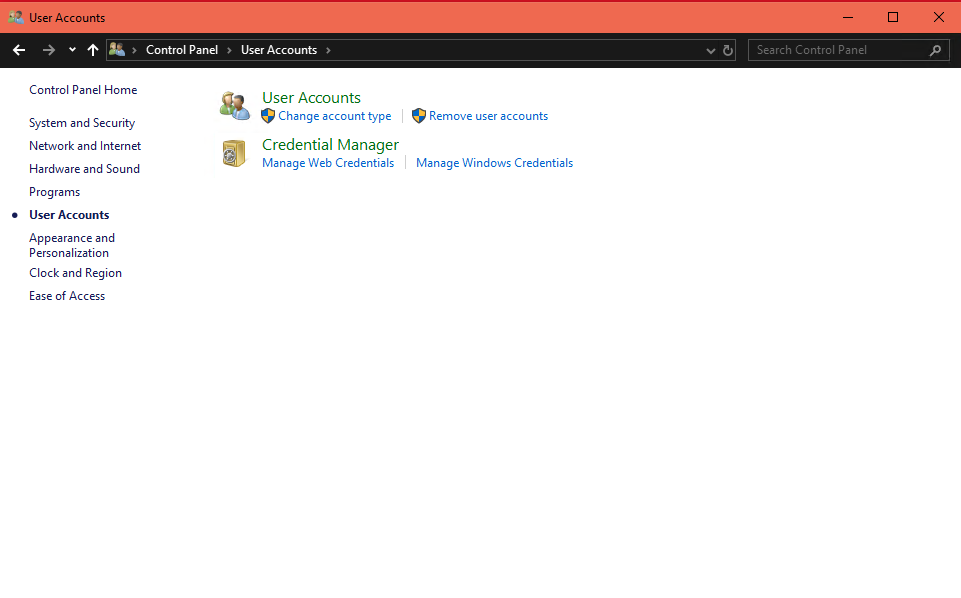
Task: Click the shield icon beside Remove user accounts
Action: click(x=419, y=116)
